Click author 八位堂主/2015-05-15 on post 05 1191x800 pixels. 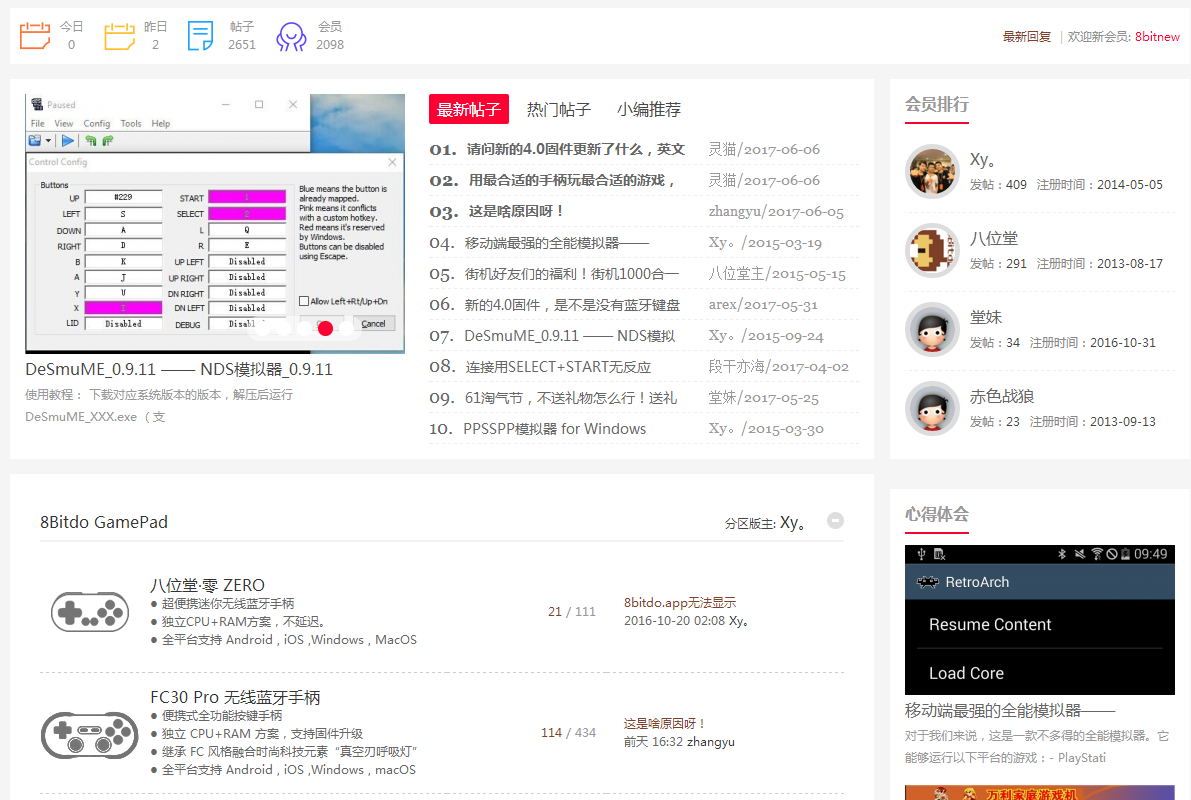[x=777, y=274]
